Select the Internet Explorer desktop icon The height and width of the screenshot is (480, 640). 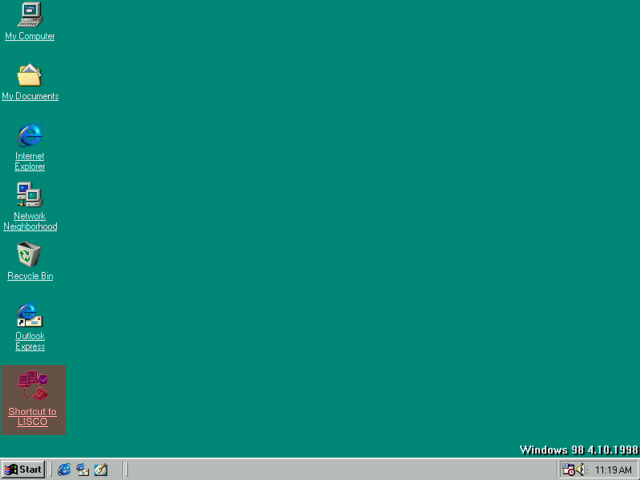tap(30, 135)
